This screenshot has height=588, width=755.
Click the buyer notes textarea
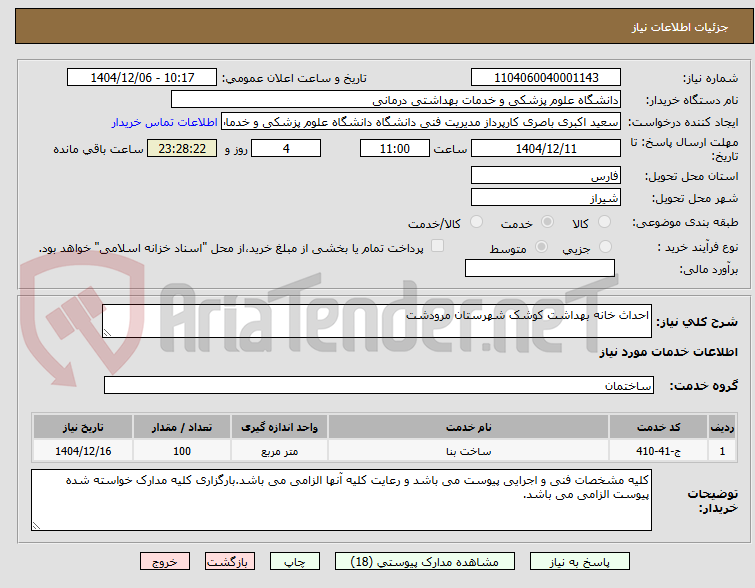tap(341, 500)
